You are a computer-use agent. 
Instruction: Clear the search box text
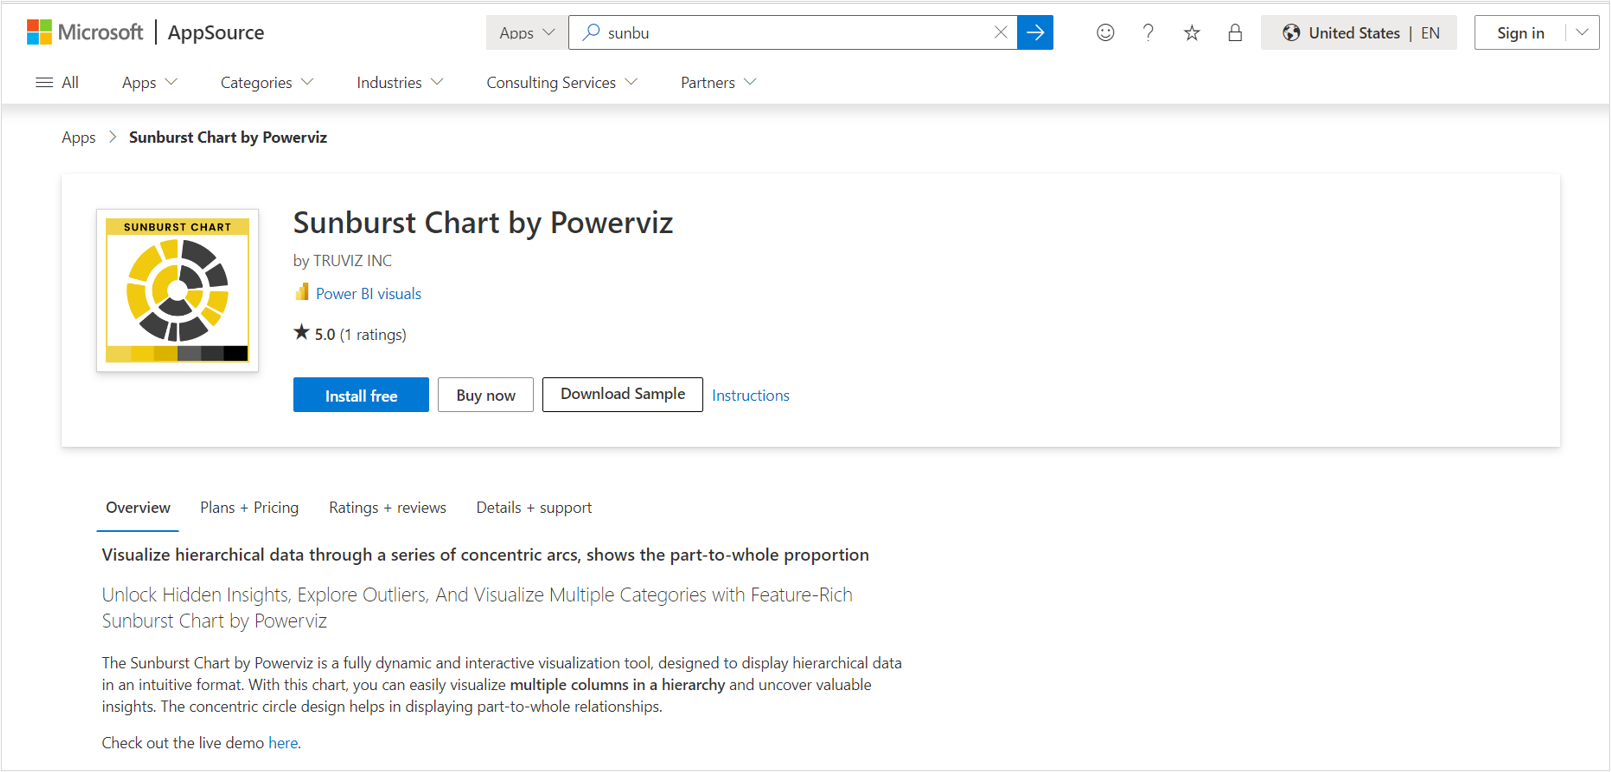[1000, 33]
